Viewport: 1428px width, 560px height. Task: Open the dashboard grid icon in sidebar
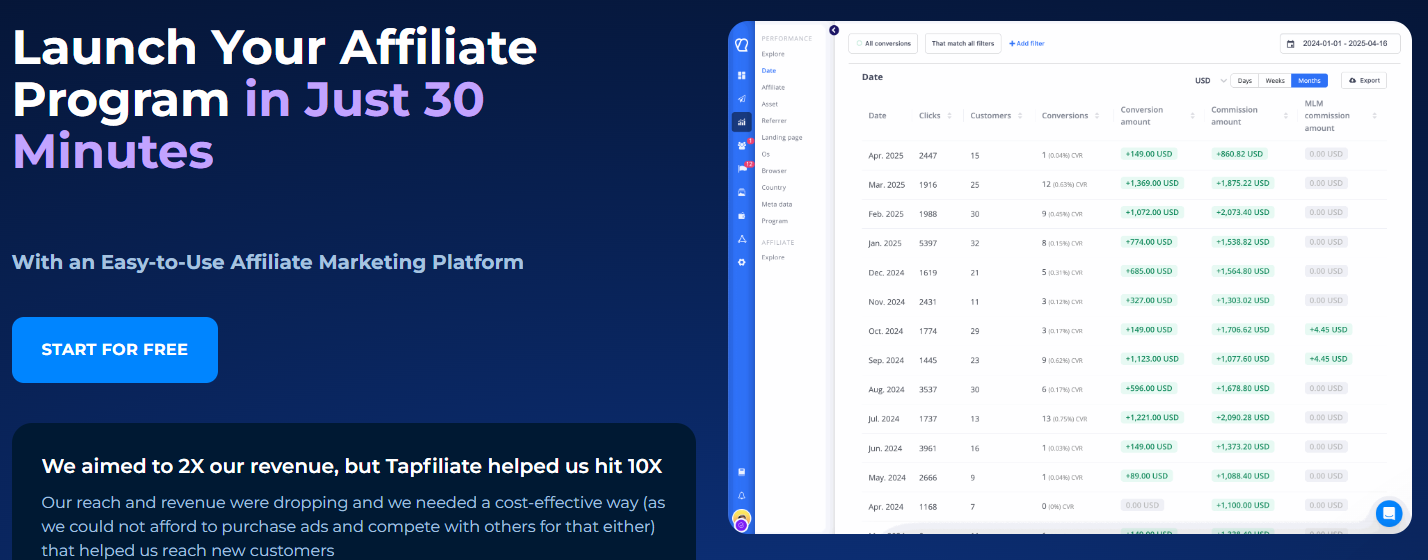[x=741, y=75]
